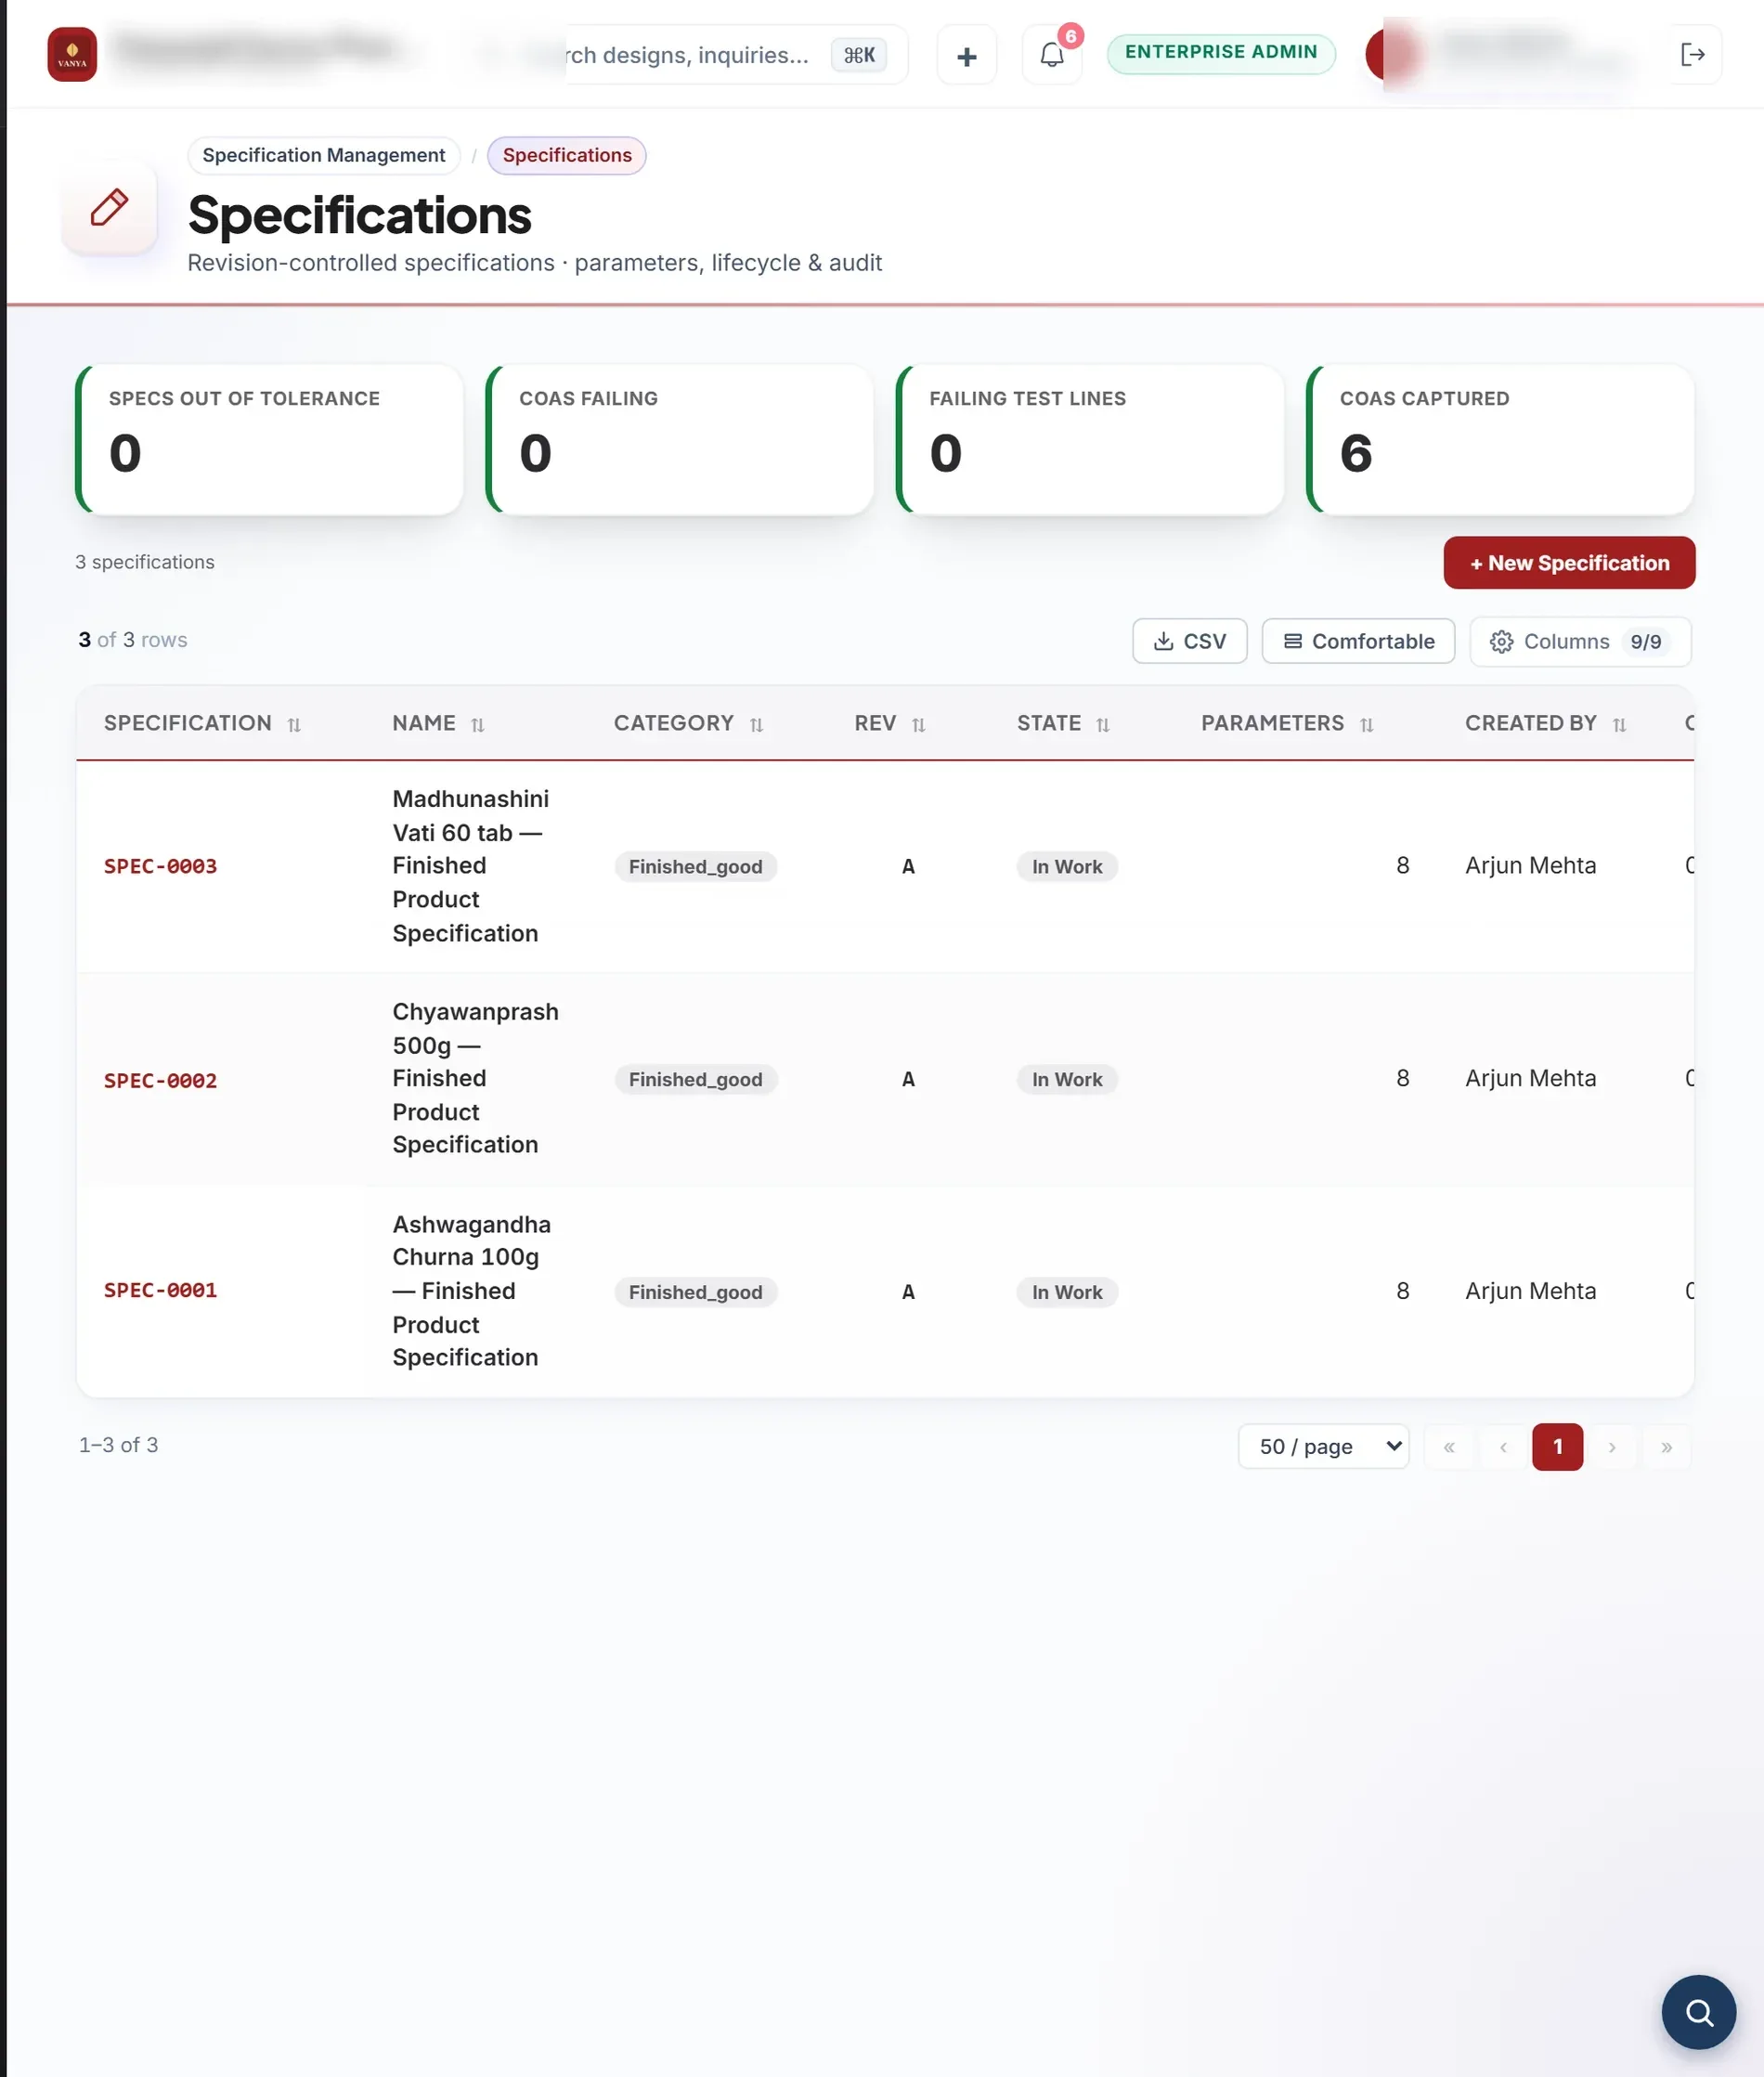The width and height of the screenshot is (1764, 2077).
Task: Click the Specifications breadcrumb pill
Action: [567, 155]
